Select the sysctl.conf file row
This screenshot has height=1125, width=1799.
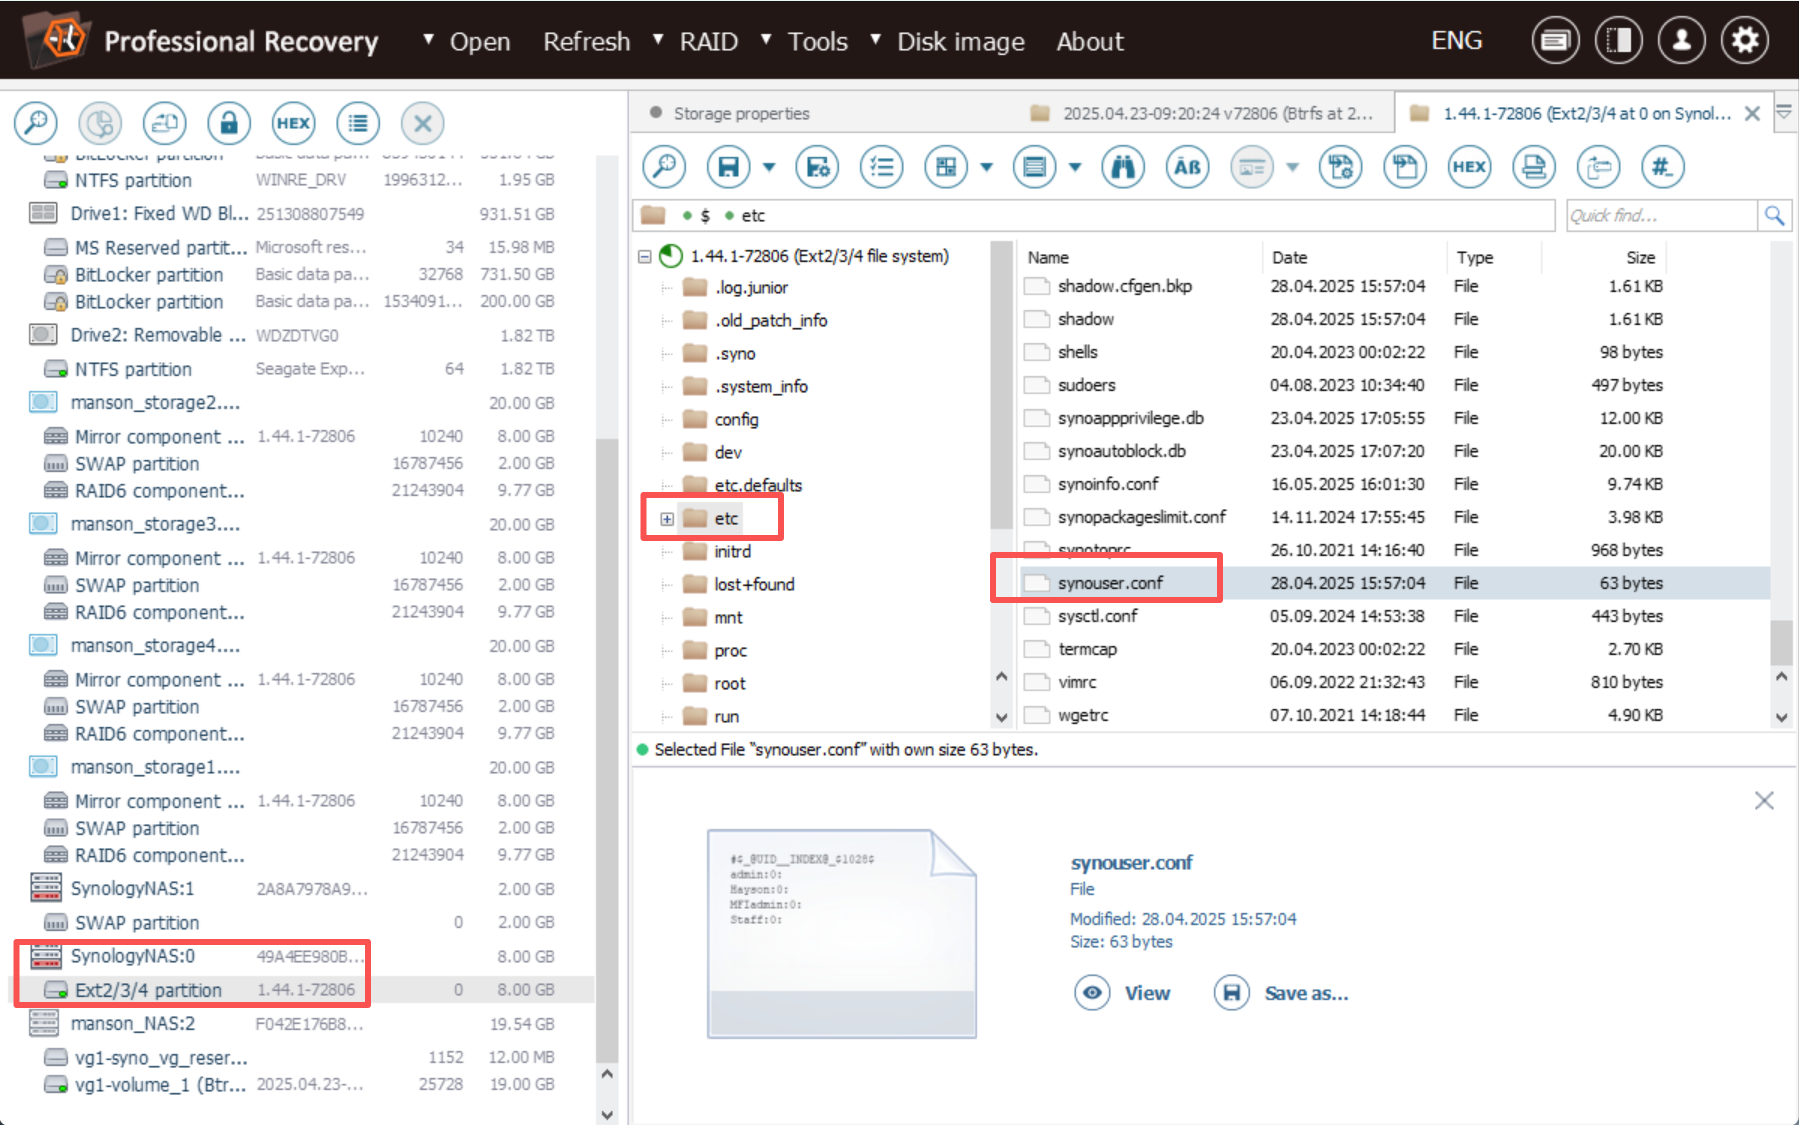tap(1395, 616)
